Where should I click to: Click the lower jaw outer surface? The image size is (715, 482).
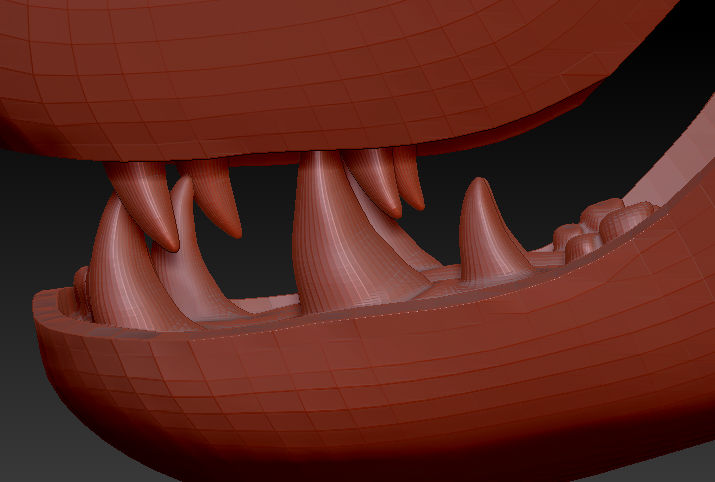(300, 400)
